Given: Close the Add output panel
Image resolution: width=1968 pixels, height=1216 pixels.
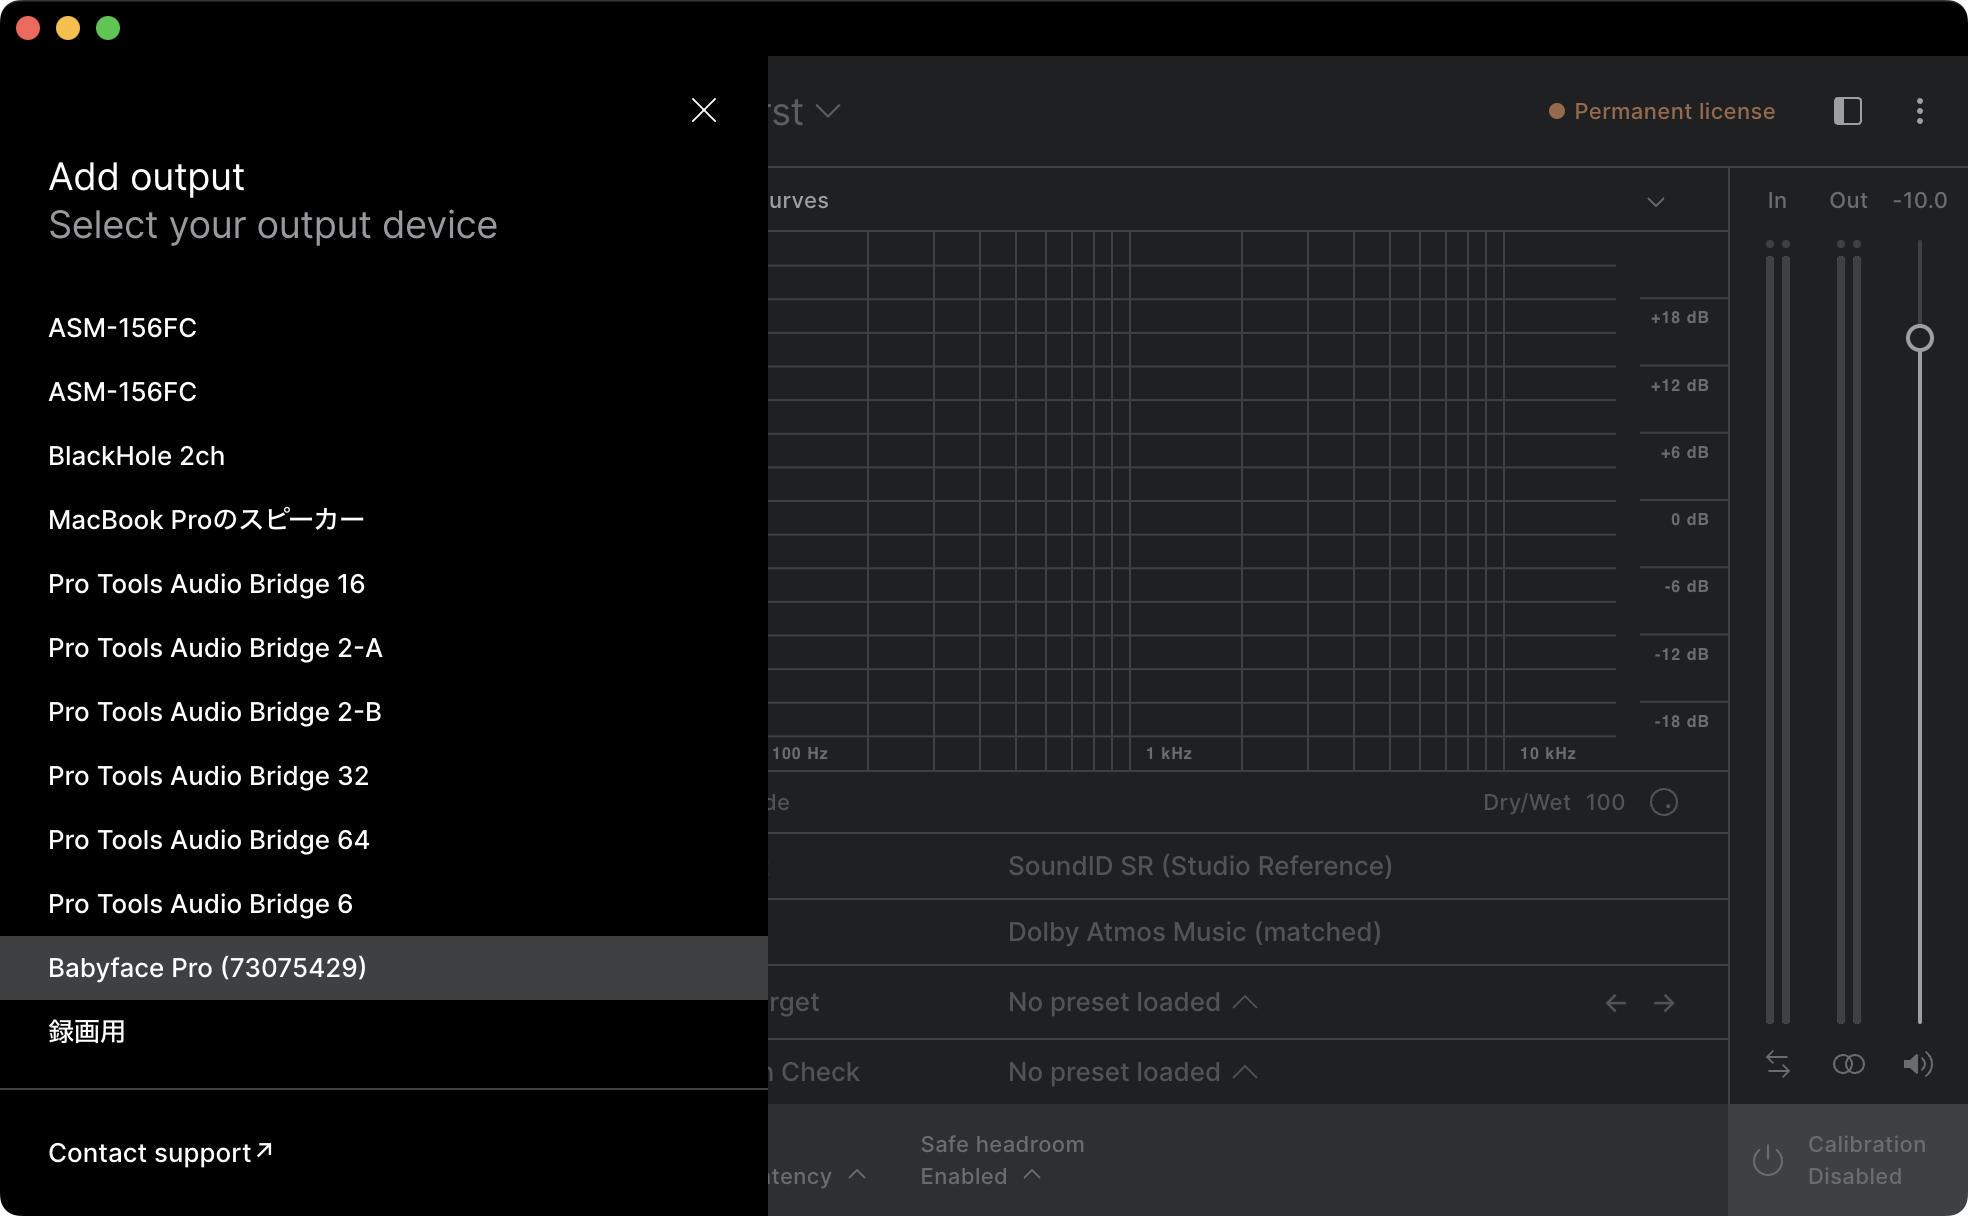Looking at the screenshot, I should click(704, 110).
